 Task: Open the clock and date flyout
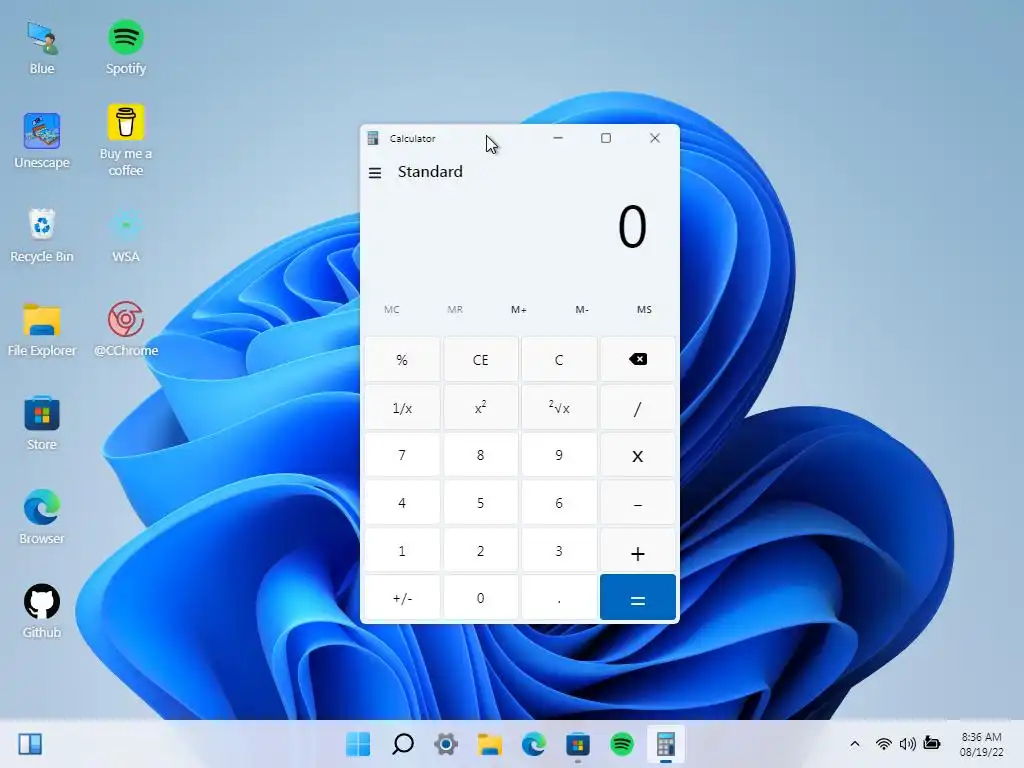pyautogui.click(x=981, y=744)
